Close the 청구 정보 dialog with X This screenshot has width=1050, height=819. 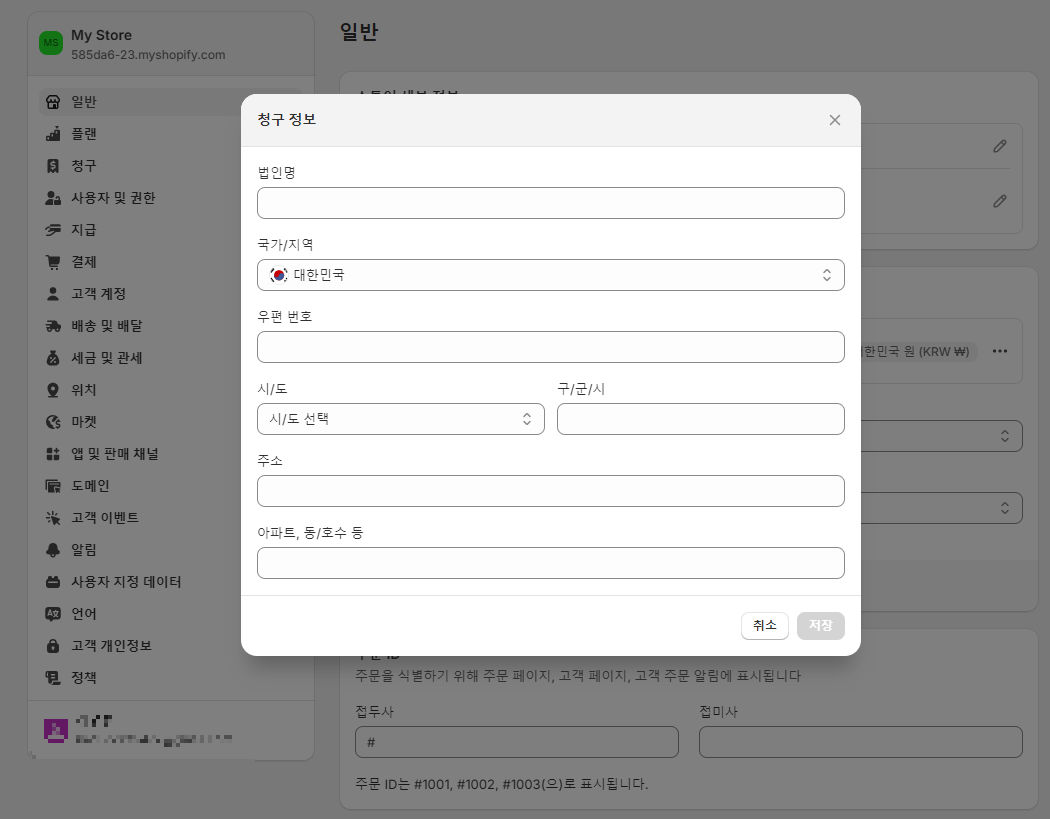834,120
